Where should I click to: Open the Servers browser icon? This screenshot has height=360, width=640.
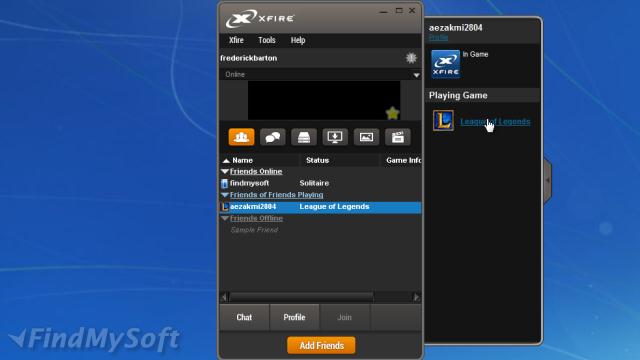click(304, 137)
